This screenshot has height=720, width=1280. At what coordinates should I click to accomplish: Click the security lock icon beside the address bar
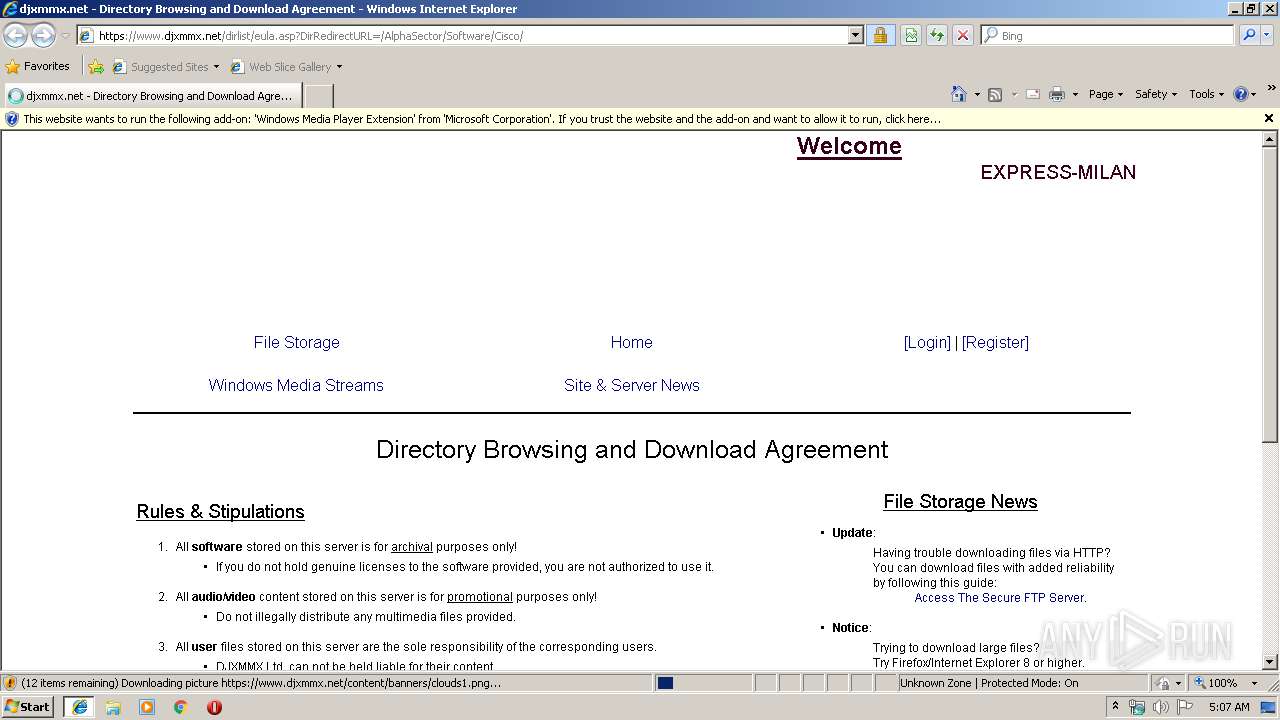point(880,35)
